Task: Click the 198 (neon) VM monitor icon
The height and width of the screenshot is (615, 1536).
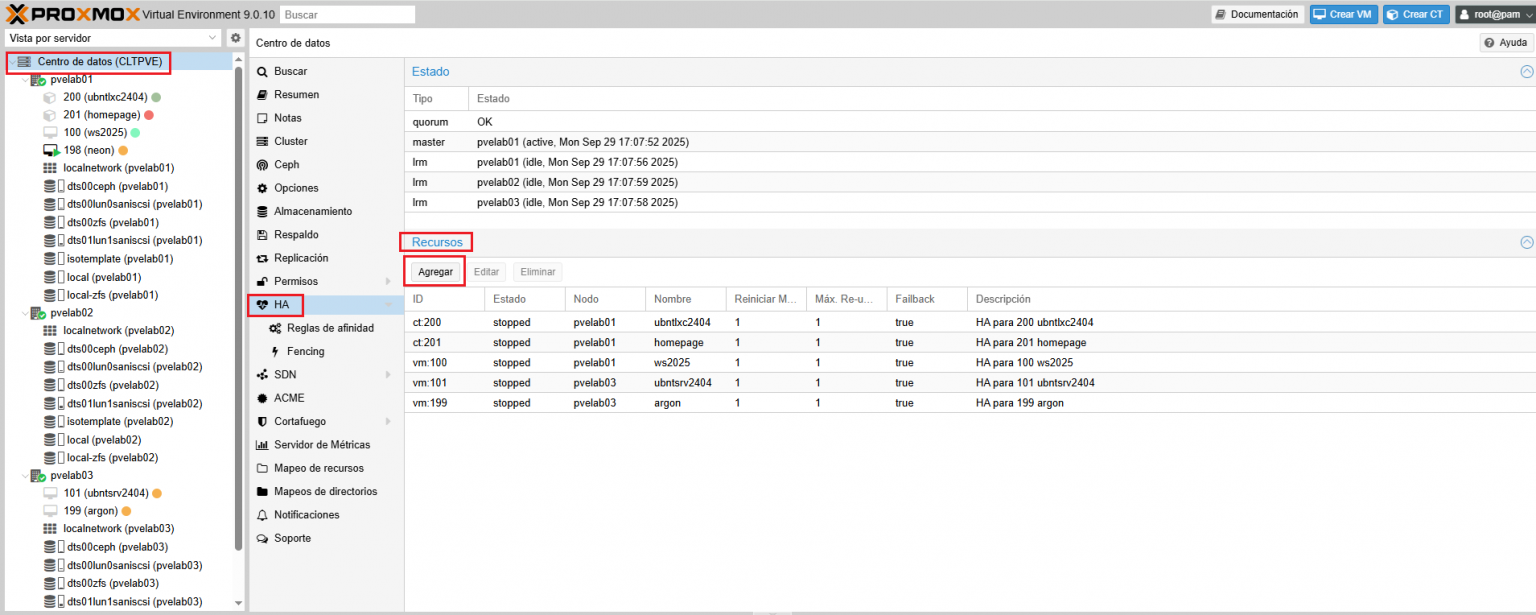Action: pos(51,150)
